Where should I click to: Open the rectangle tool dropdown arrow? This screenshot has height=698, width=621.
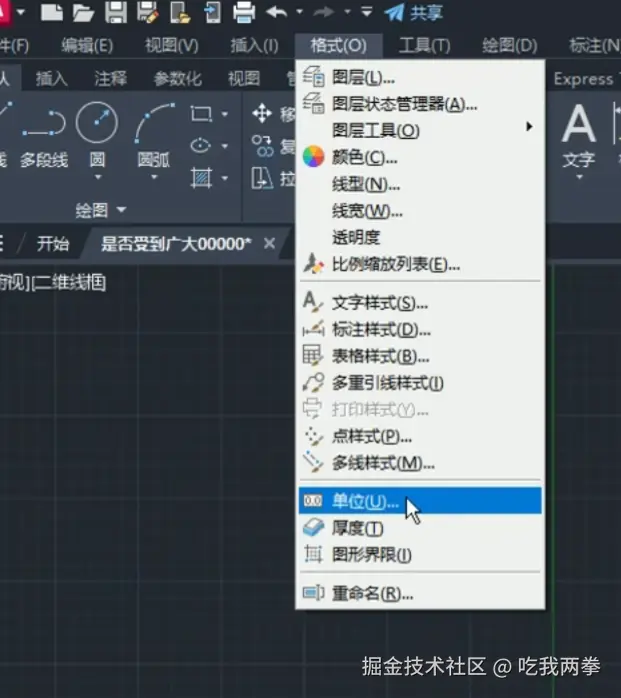tap(225, 114)
